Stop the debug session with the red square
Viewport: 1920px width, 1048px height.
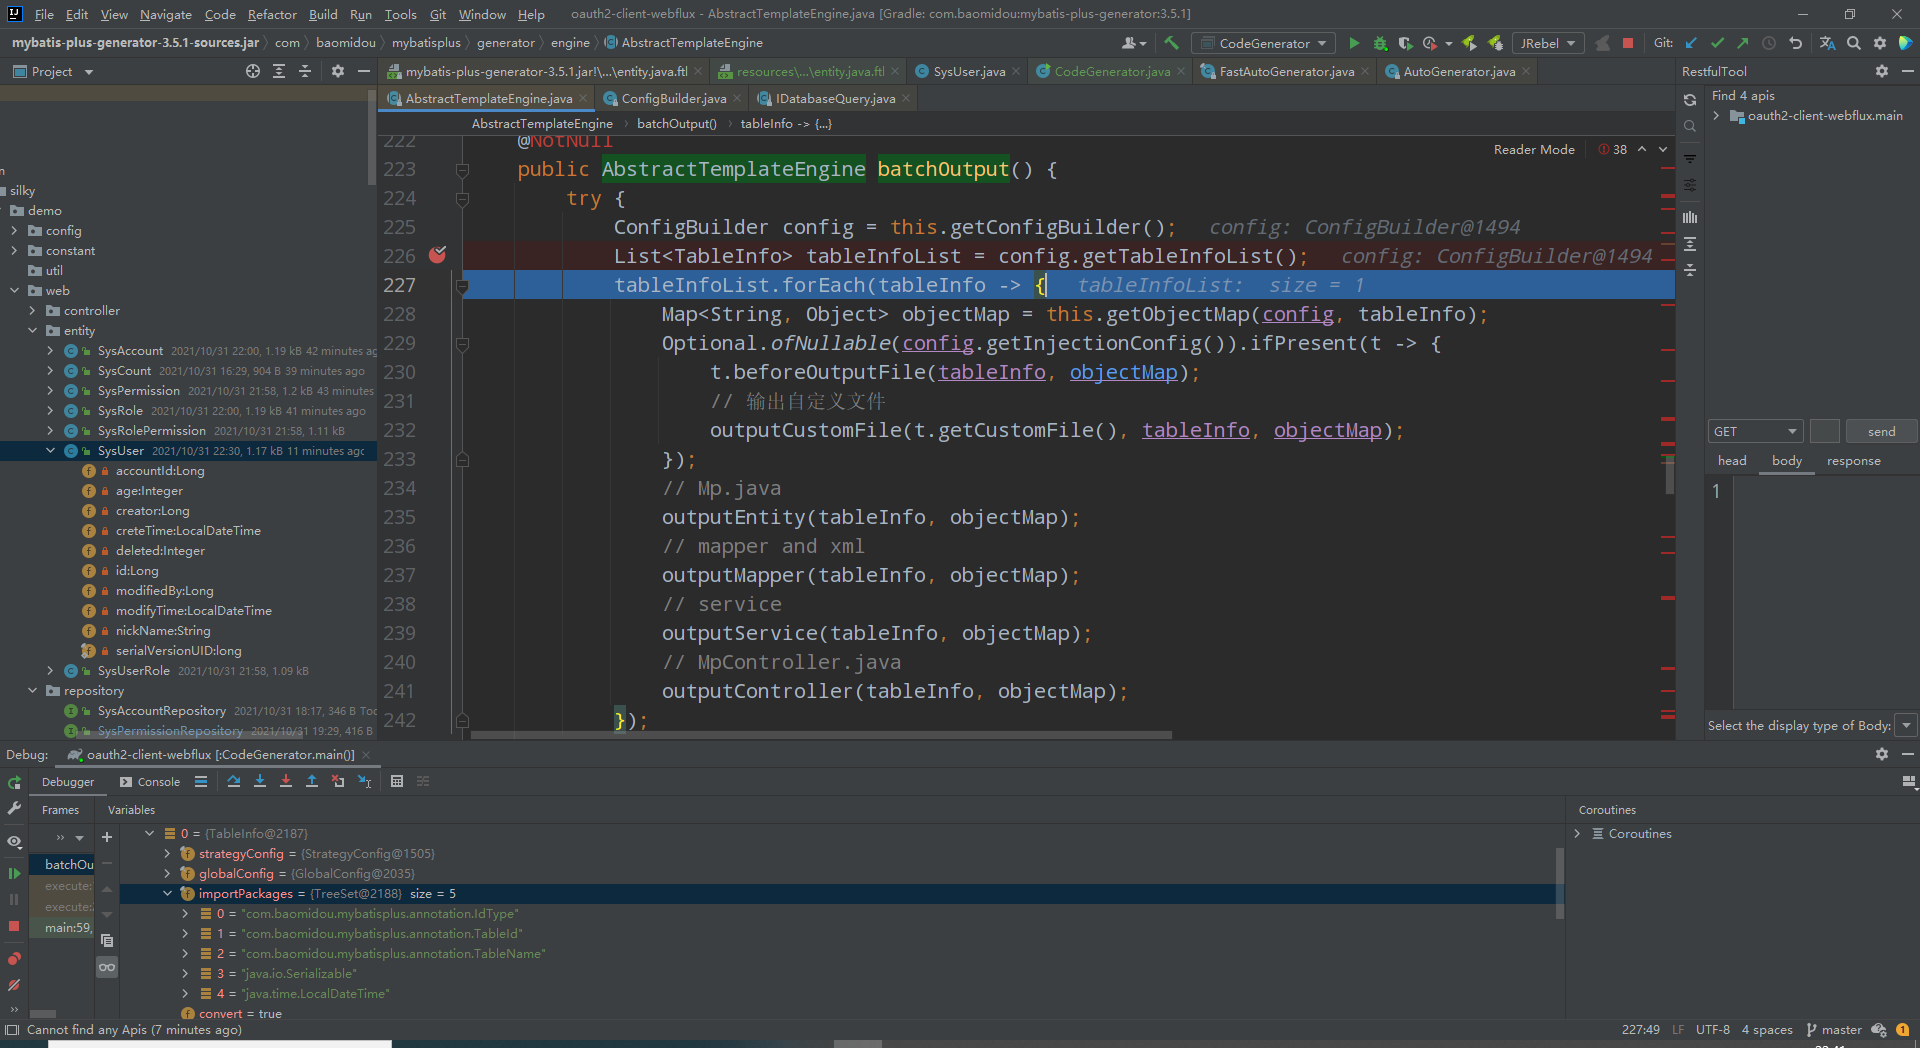click(x=14, y=926)
